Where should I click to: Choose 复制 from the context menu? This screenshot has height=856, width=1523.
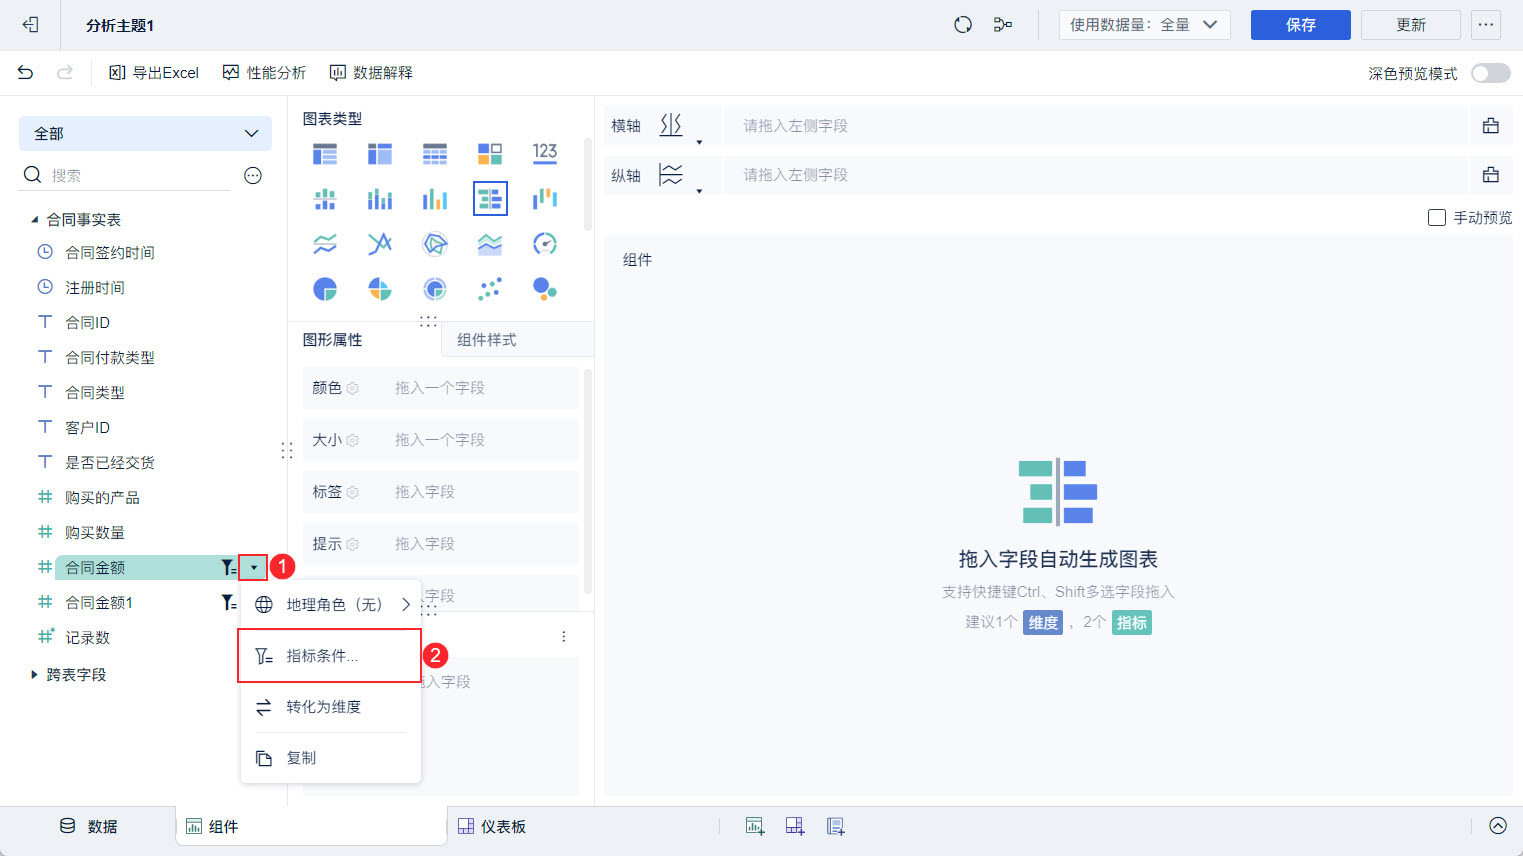coord(331,758)
